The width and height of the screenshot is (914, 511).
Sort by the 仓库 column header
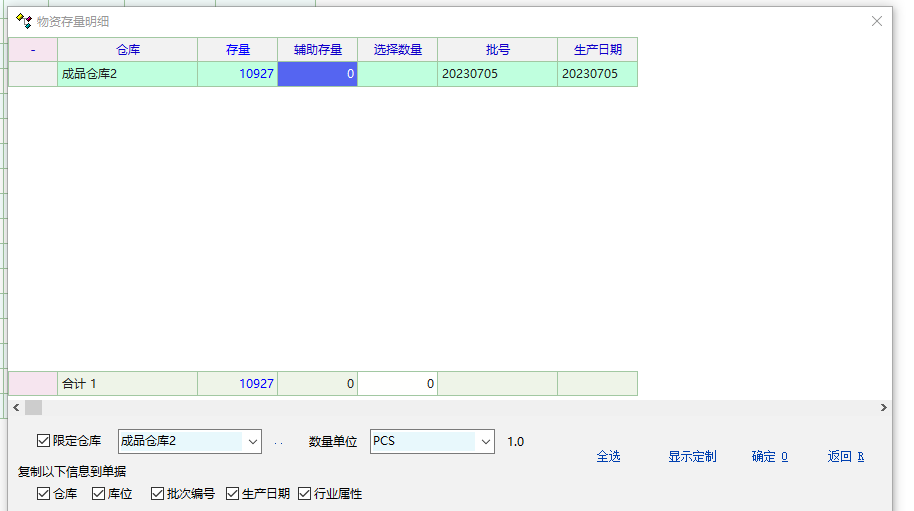[x=128, y=49]
